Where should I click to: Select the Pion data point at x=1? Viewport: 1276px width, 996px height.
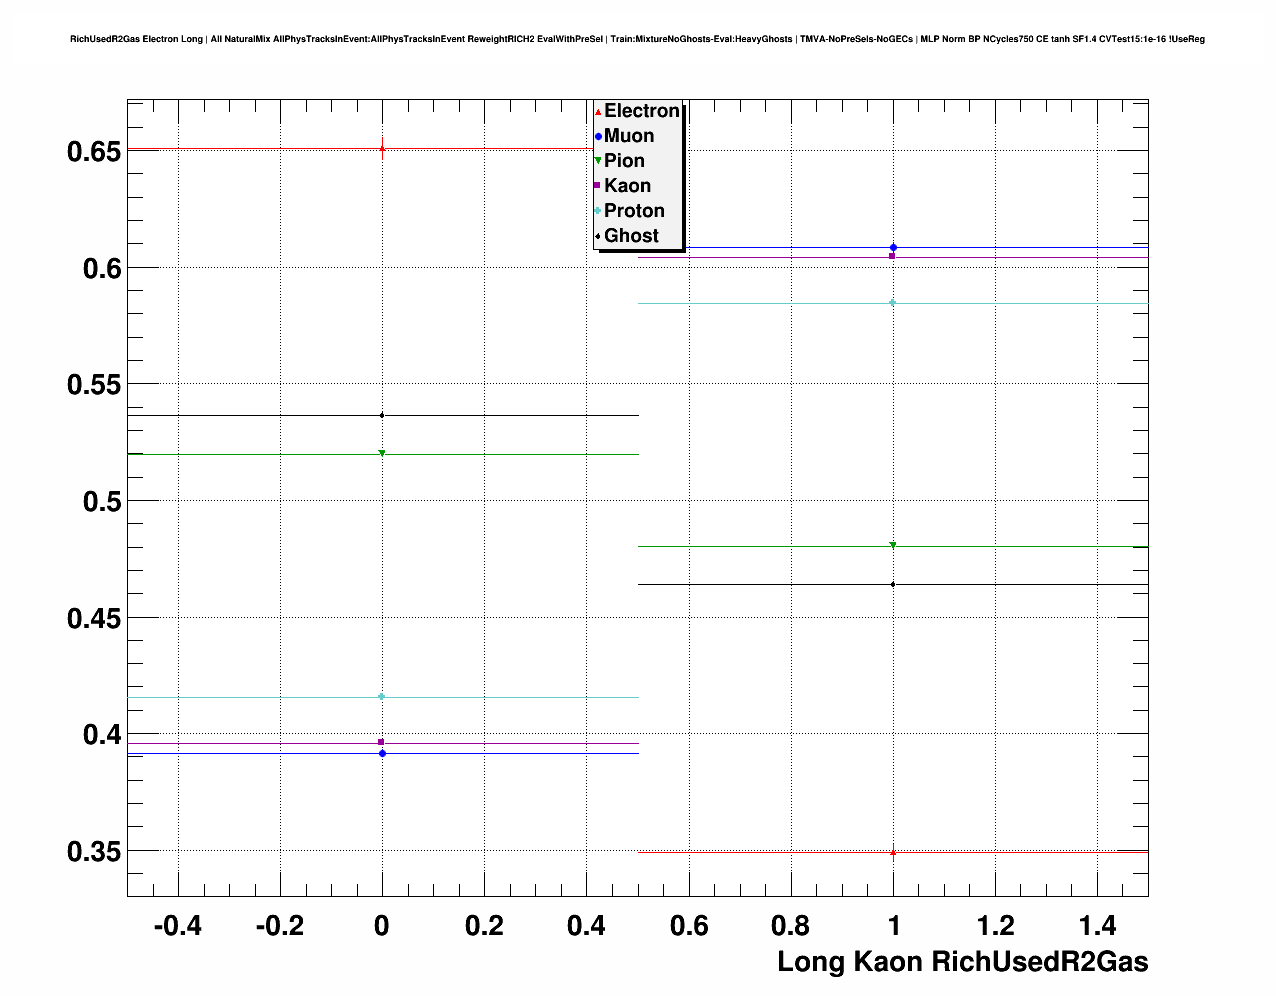pos(893,545)
